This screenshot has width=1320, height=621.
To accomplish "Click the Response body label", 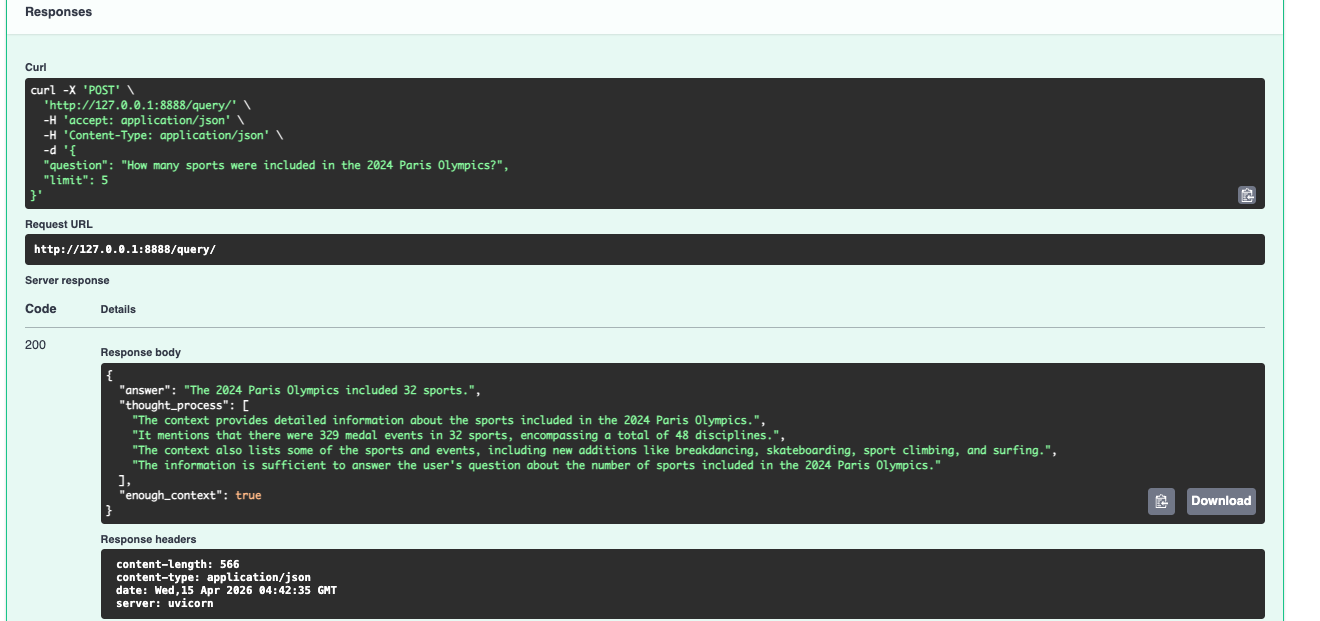I will coord(141,352).
